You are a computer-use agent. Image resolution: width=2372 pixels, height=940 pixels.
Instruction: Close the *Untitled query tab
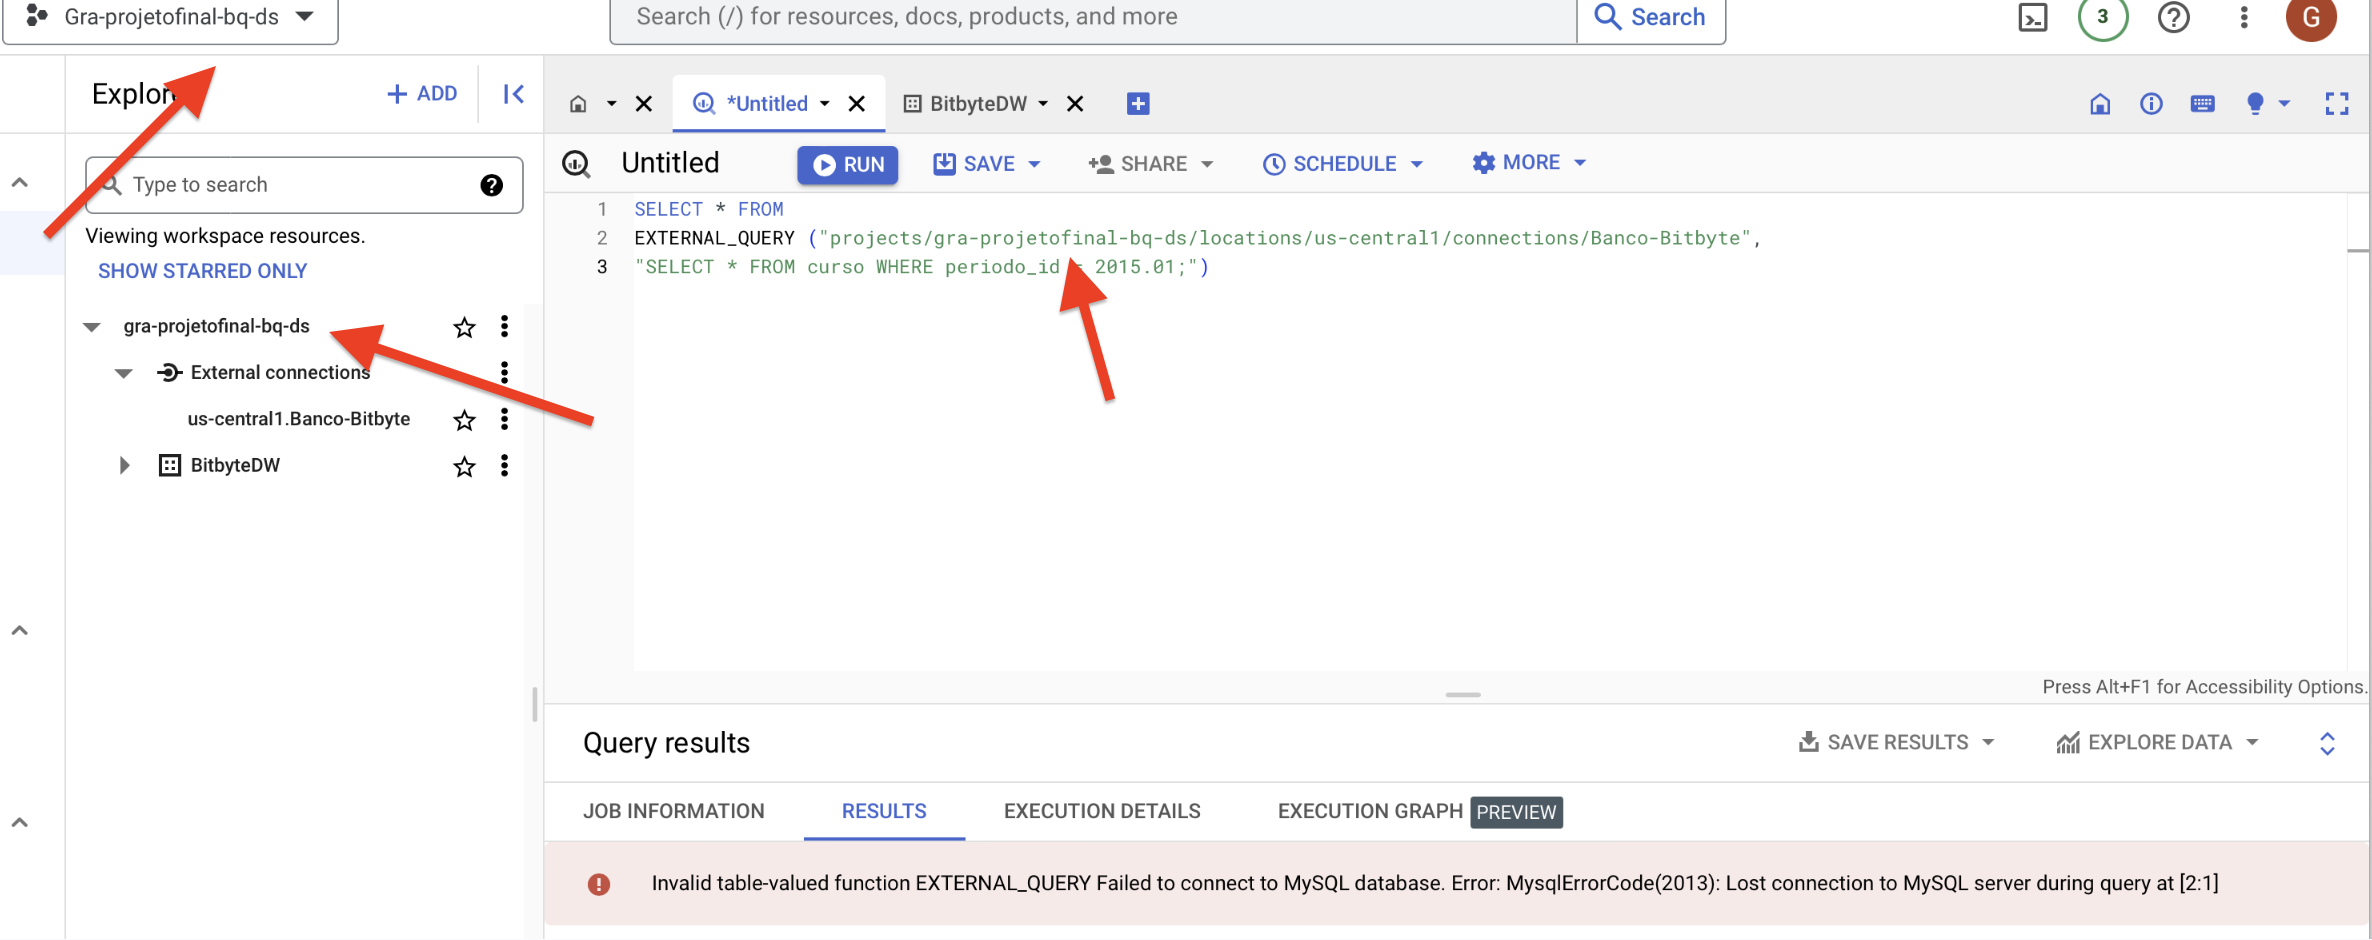(x=857, y=104)
